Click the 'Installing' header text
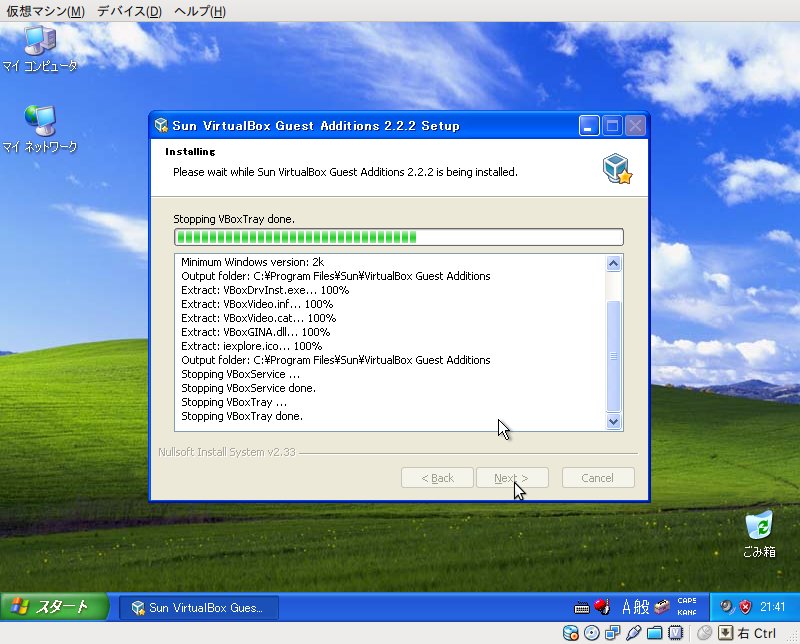800x644 pixels. (190, 152)
